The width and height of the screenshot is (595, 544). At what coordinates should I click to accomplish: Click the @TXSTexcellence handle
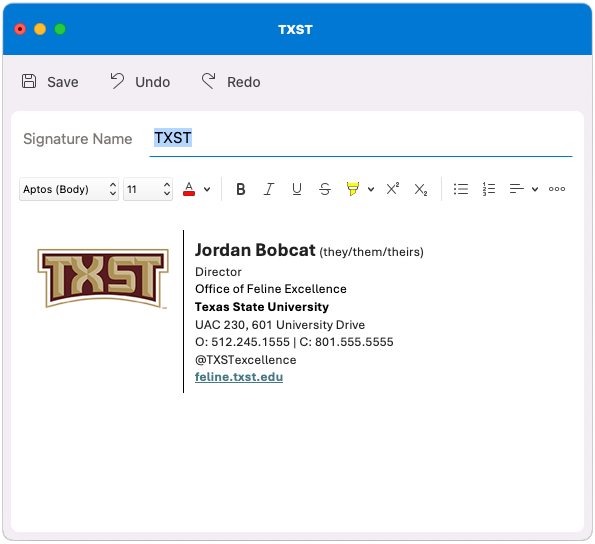tap(246, 360)
